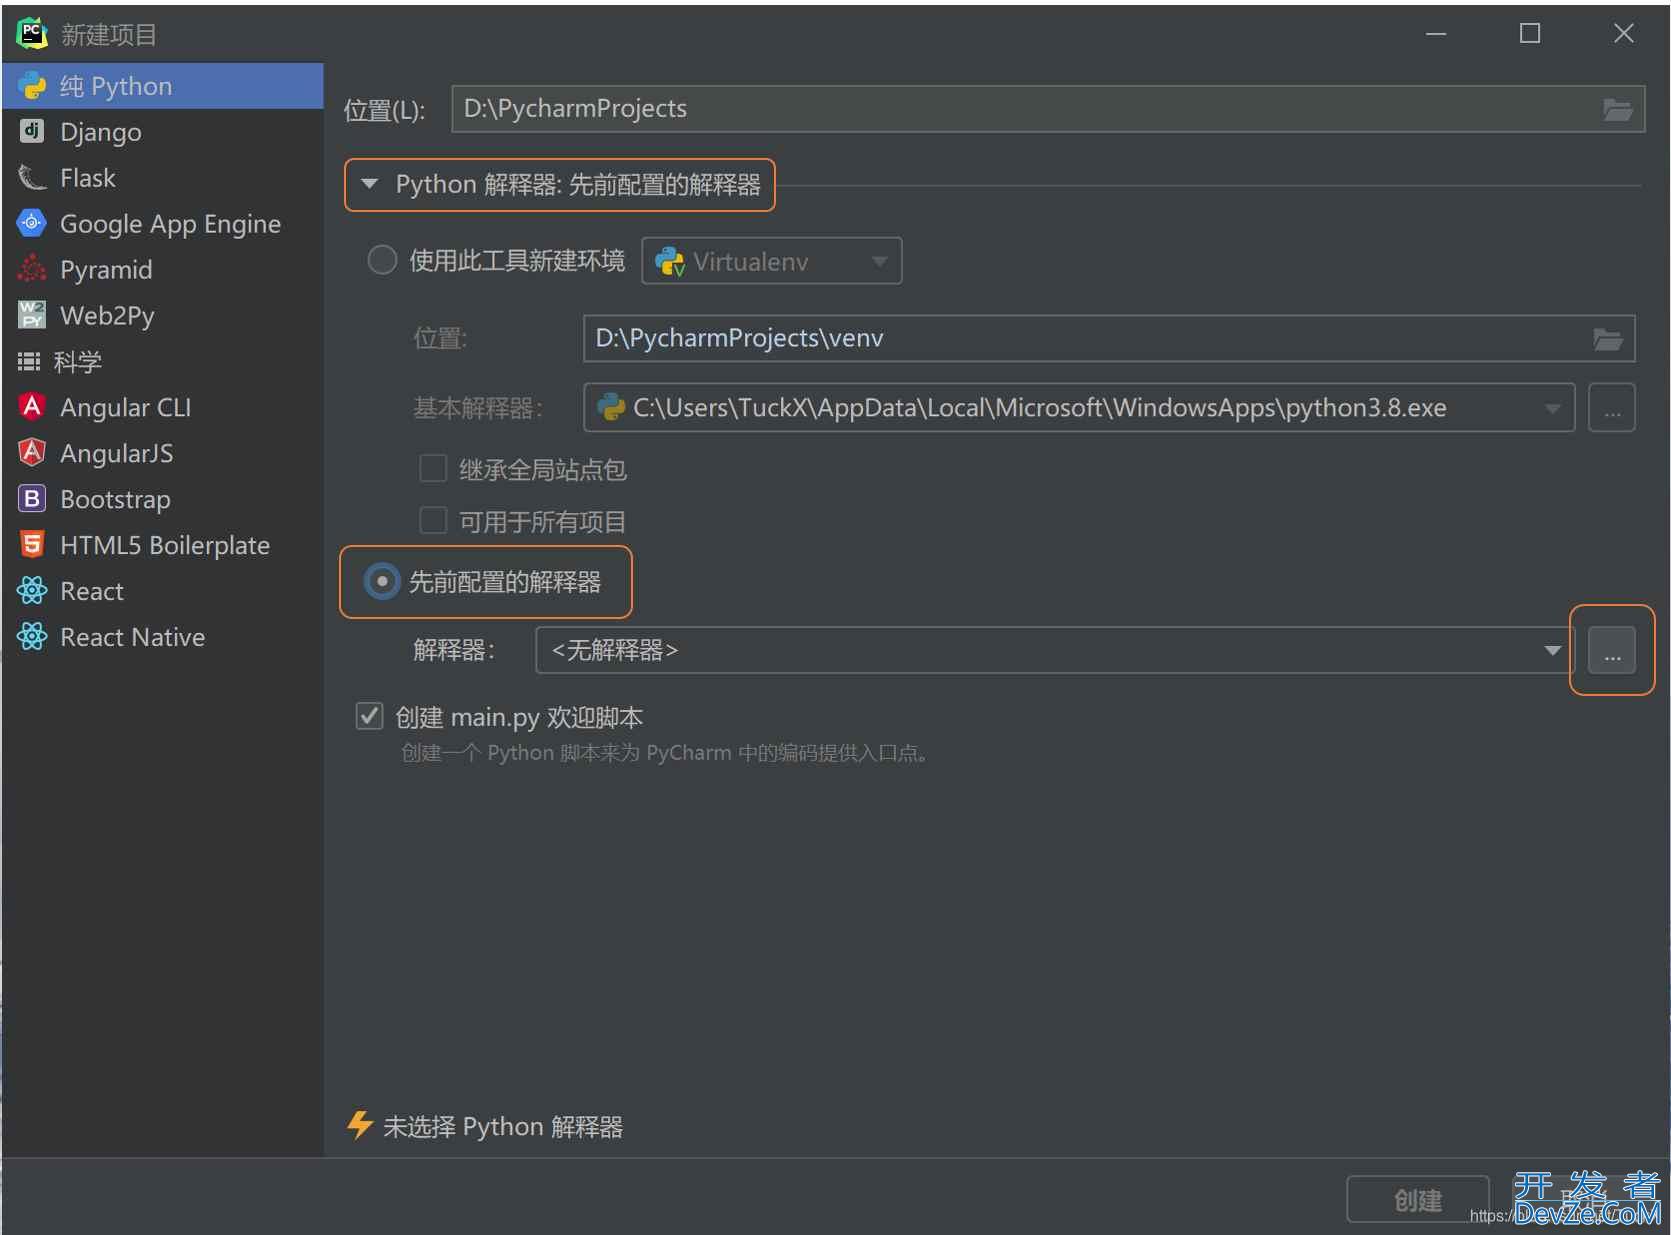This screenshot has height=1235, width=1671.
Task: Select Angular CLI in project list
Action: pyautogui.click(x=162, y=407)
